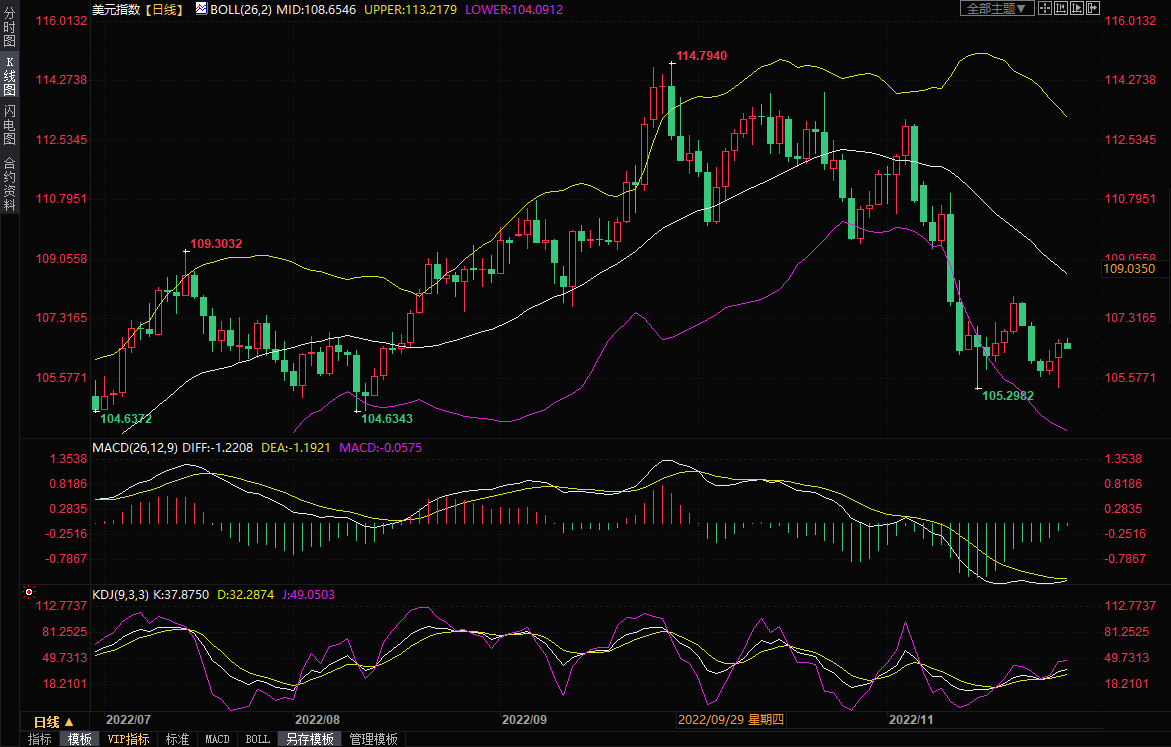Image resolution: width=1171 pixels, height=747 pixels.
Task: Click the J:49.0503 value
Action: point(308,595)
